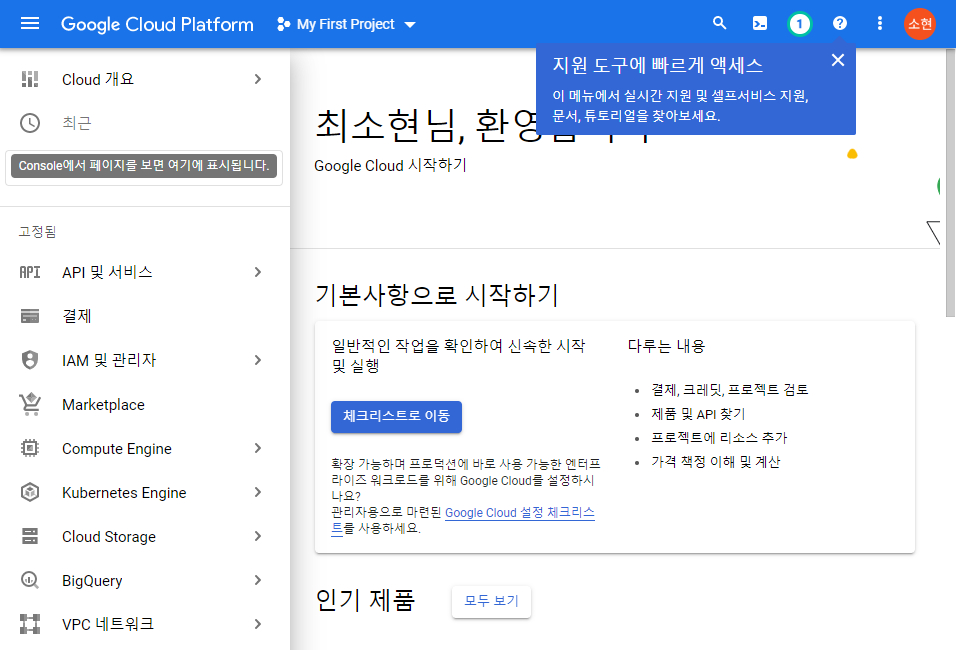This screenshot has height=650, width=956.
Task: Open the three-dot more options menu
Action: (x=879, y=23)
